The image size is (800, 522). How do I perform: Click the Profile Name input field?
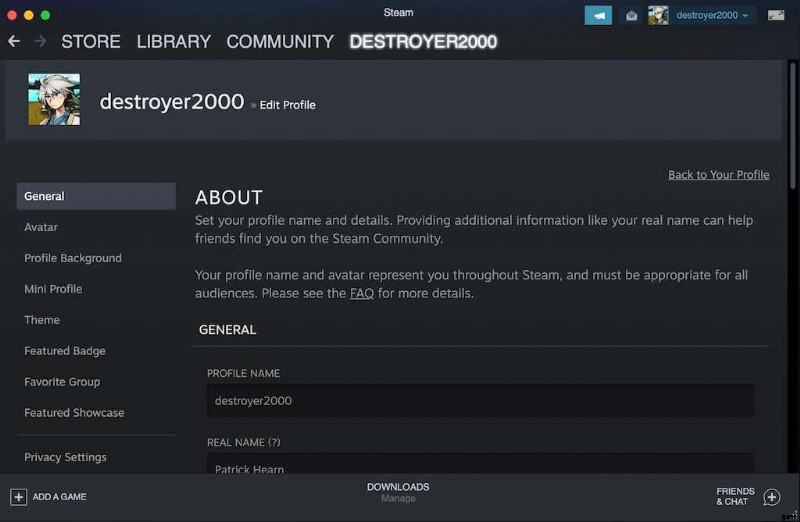click(x=480, y=401)
